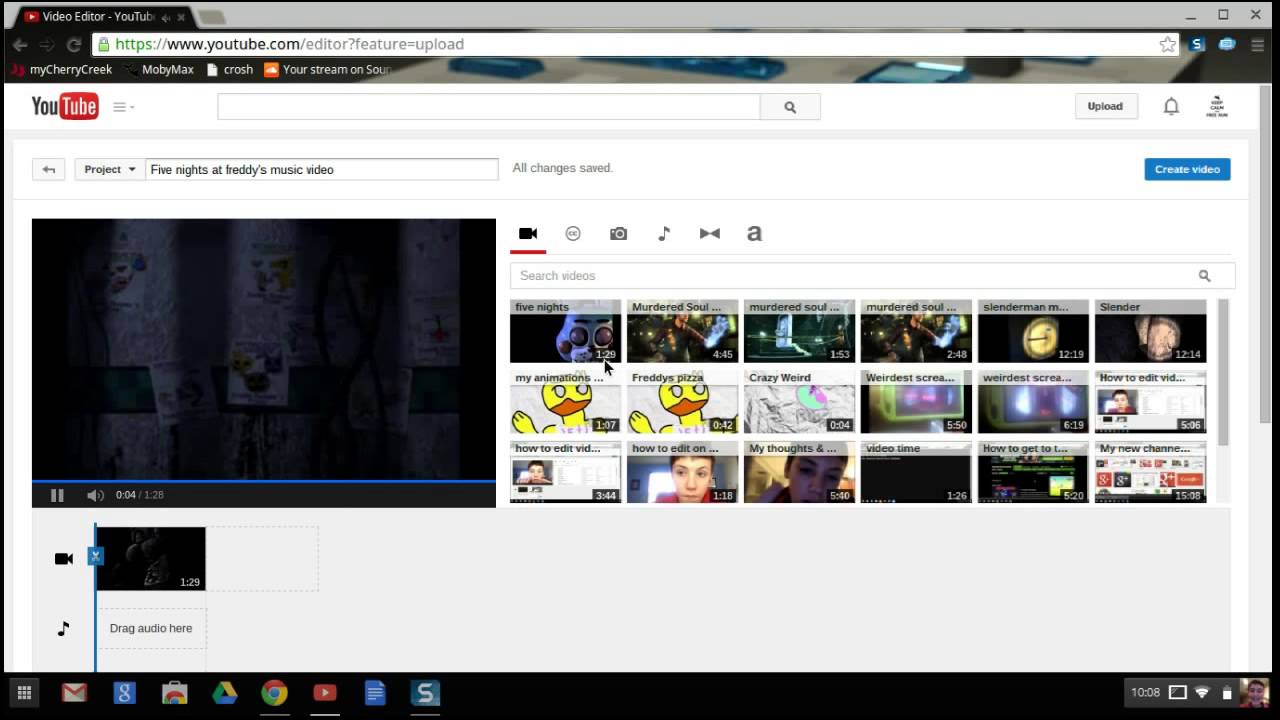Image resolution: width=1280 pixels, height=720 pixels.
Task: Open the crosh bookmark
Action: (229, 70)
